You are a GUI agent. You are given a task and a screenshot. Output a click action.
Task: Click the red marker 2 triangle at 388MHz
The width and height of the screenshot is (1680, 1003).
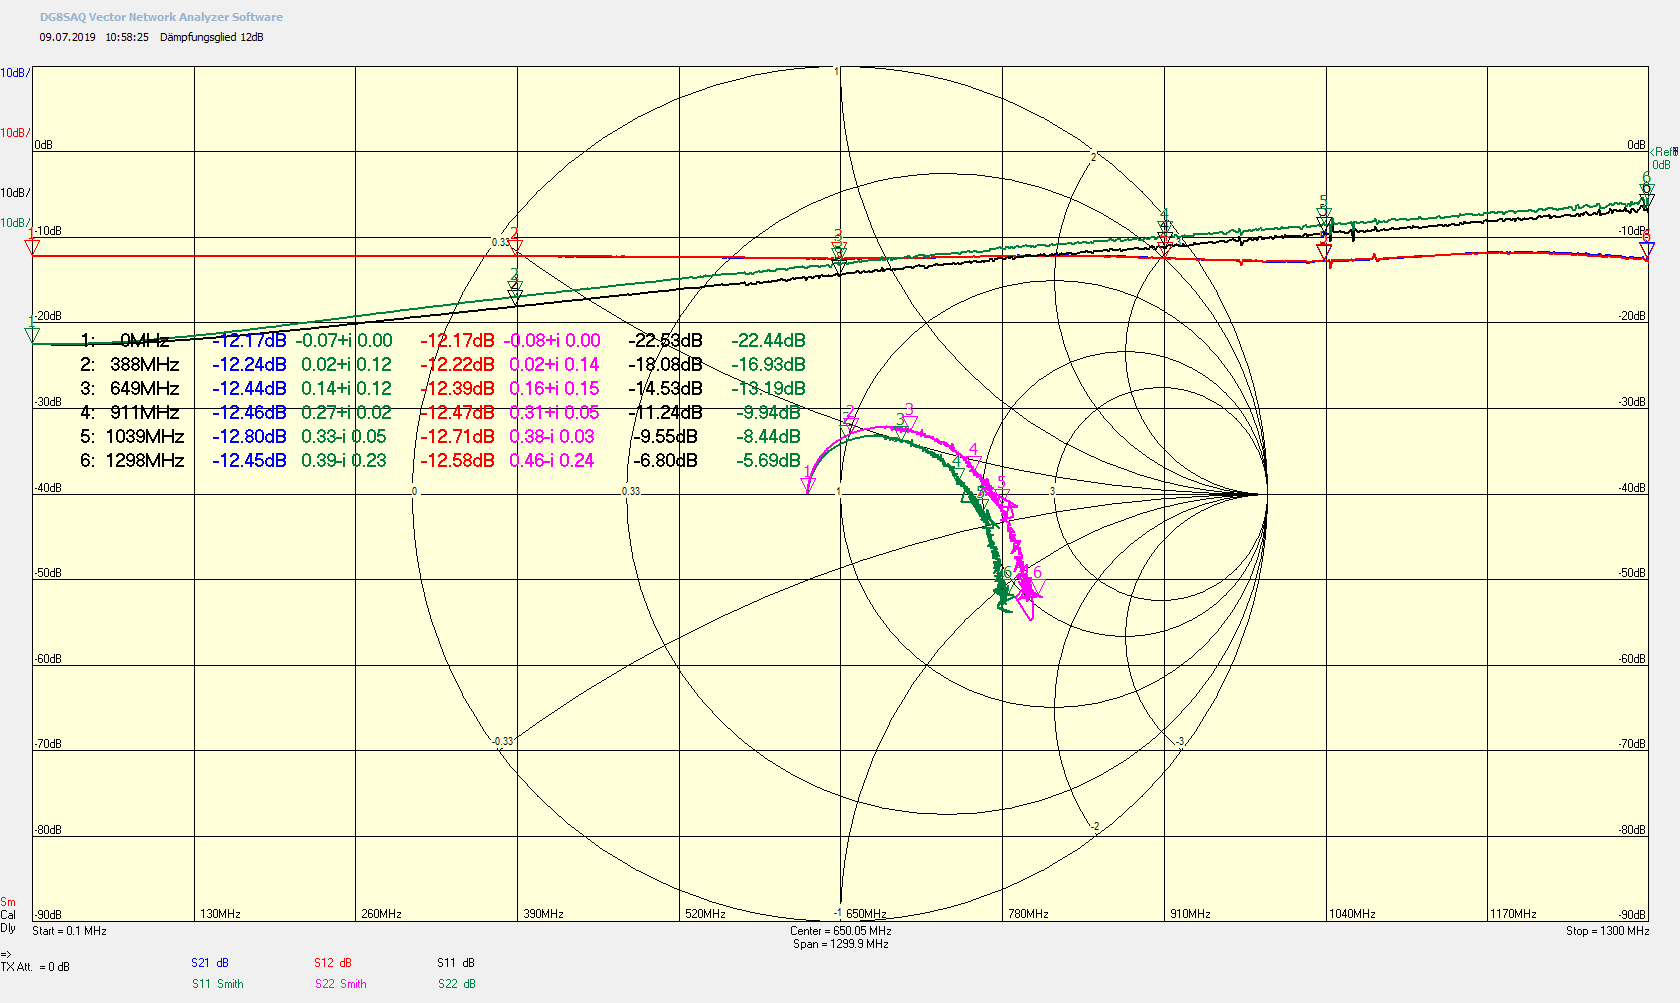tap(515, 247)
